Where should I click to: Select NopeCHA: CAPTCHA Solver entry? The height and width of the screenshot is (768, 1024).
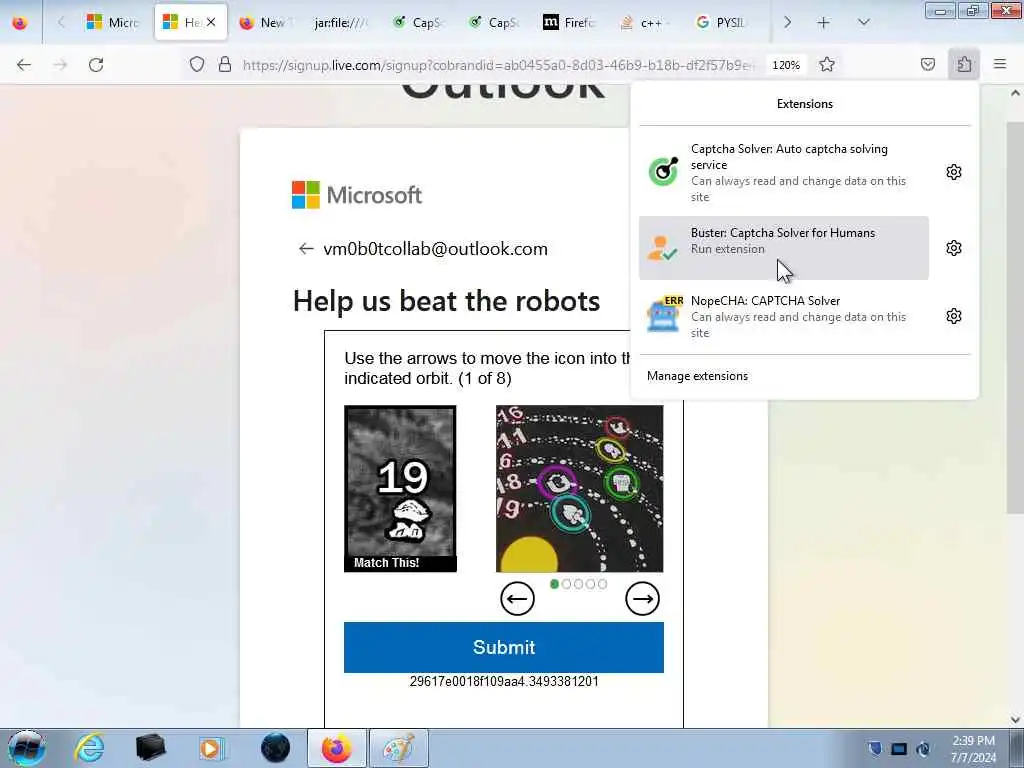tap(784, 316)
